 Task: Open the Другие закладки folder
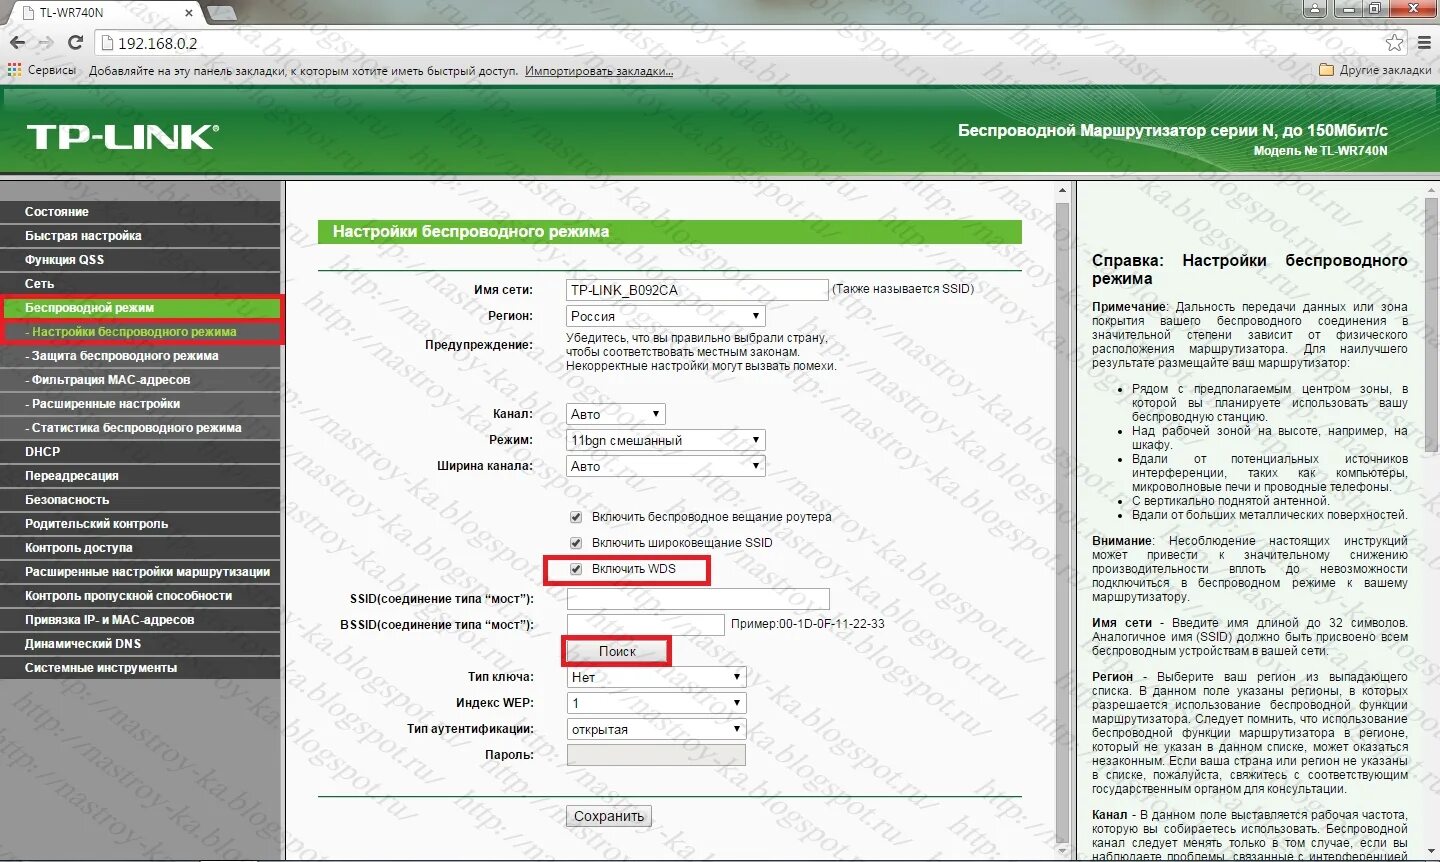point(1375,70)
